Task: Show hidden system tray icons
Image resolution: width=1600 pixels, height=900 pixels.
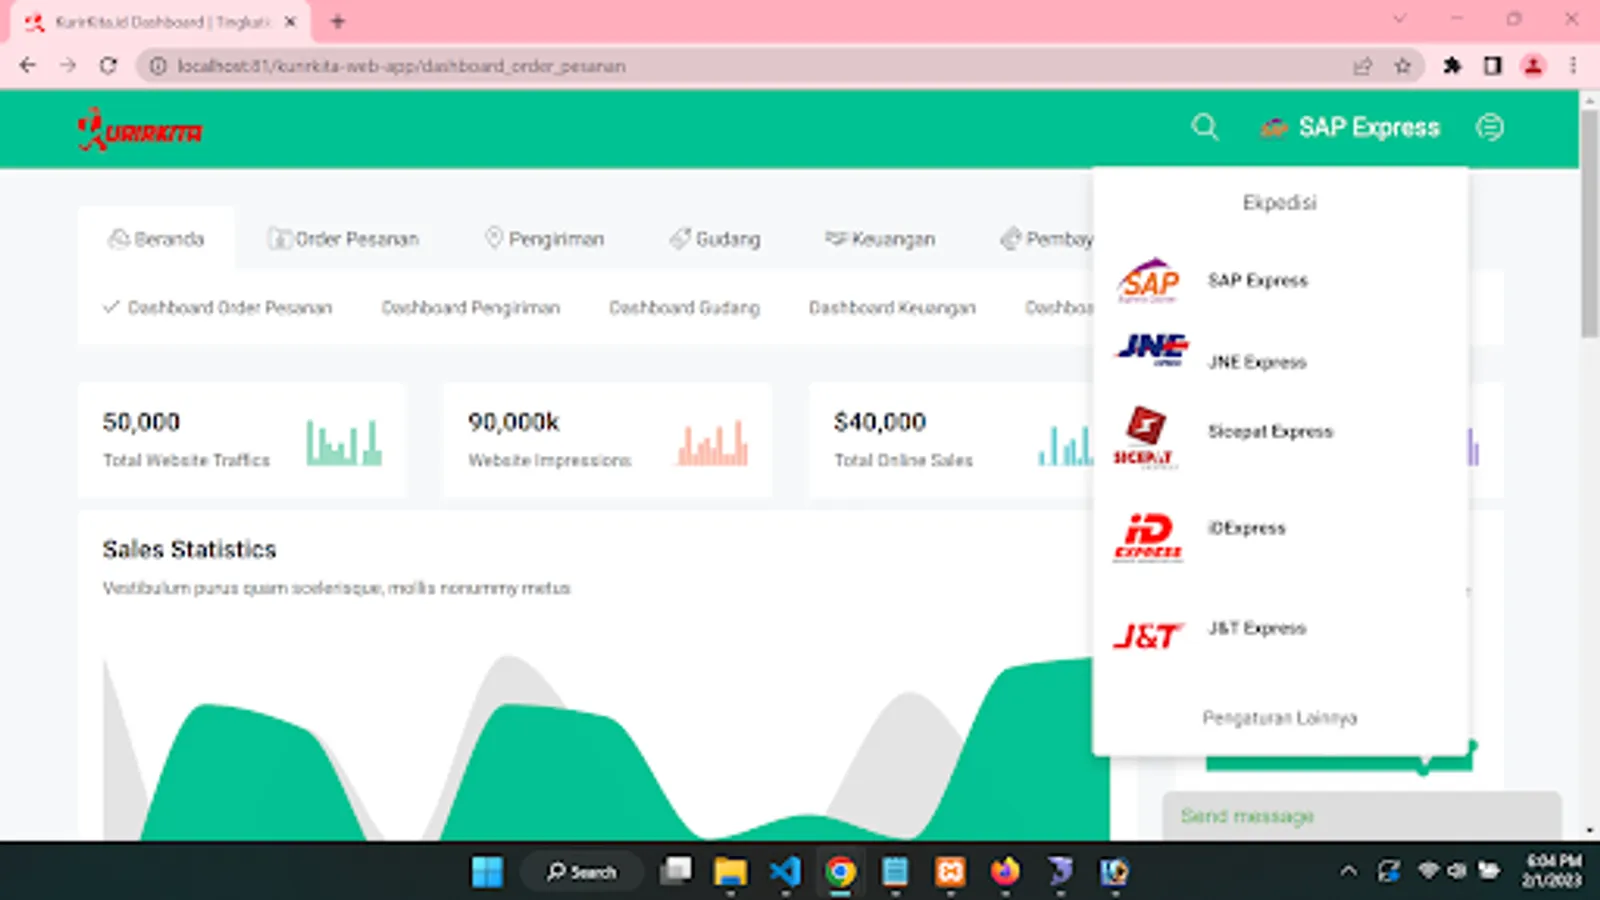Action: tap(1348, 872)
